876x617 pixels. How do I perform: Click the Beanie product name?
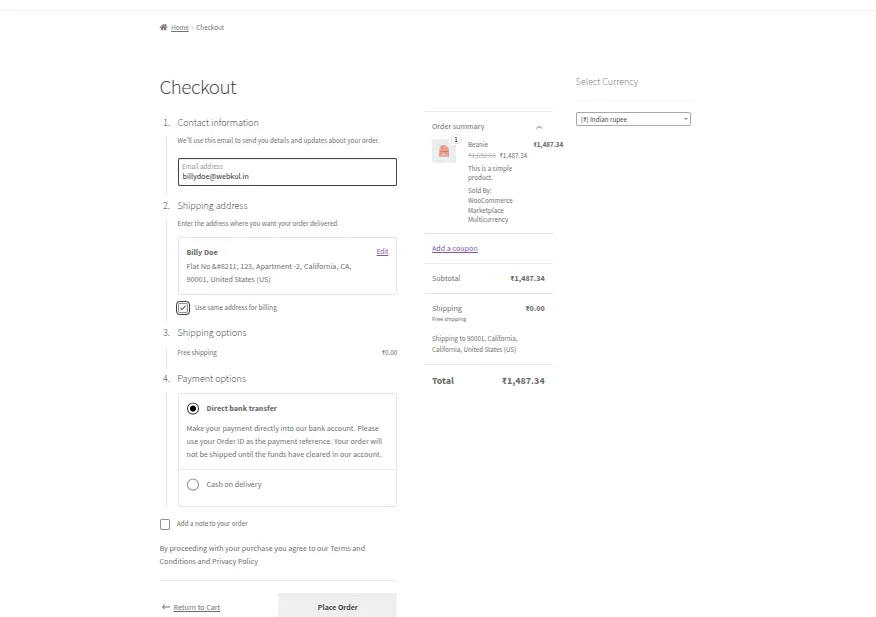(478, 144)
